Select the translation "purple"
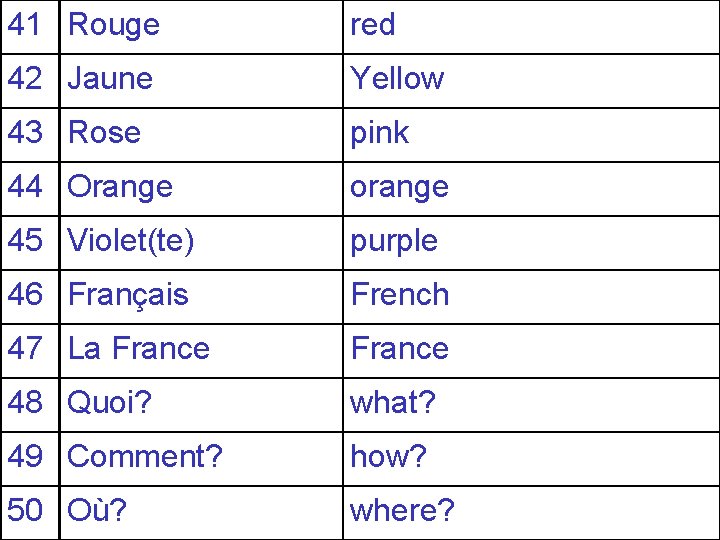The height and width of the screenshot is (540, 720). pyautogui.click(x=393, y=241)
